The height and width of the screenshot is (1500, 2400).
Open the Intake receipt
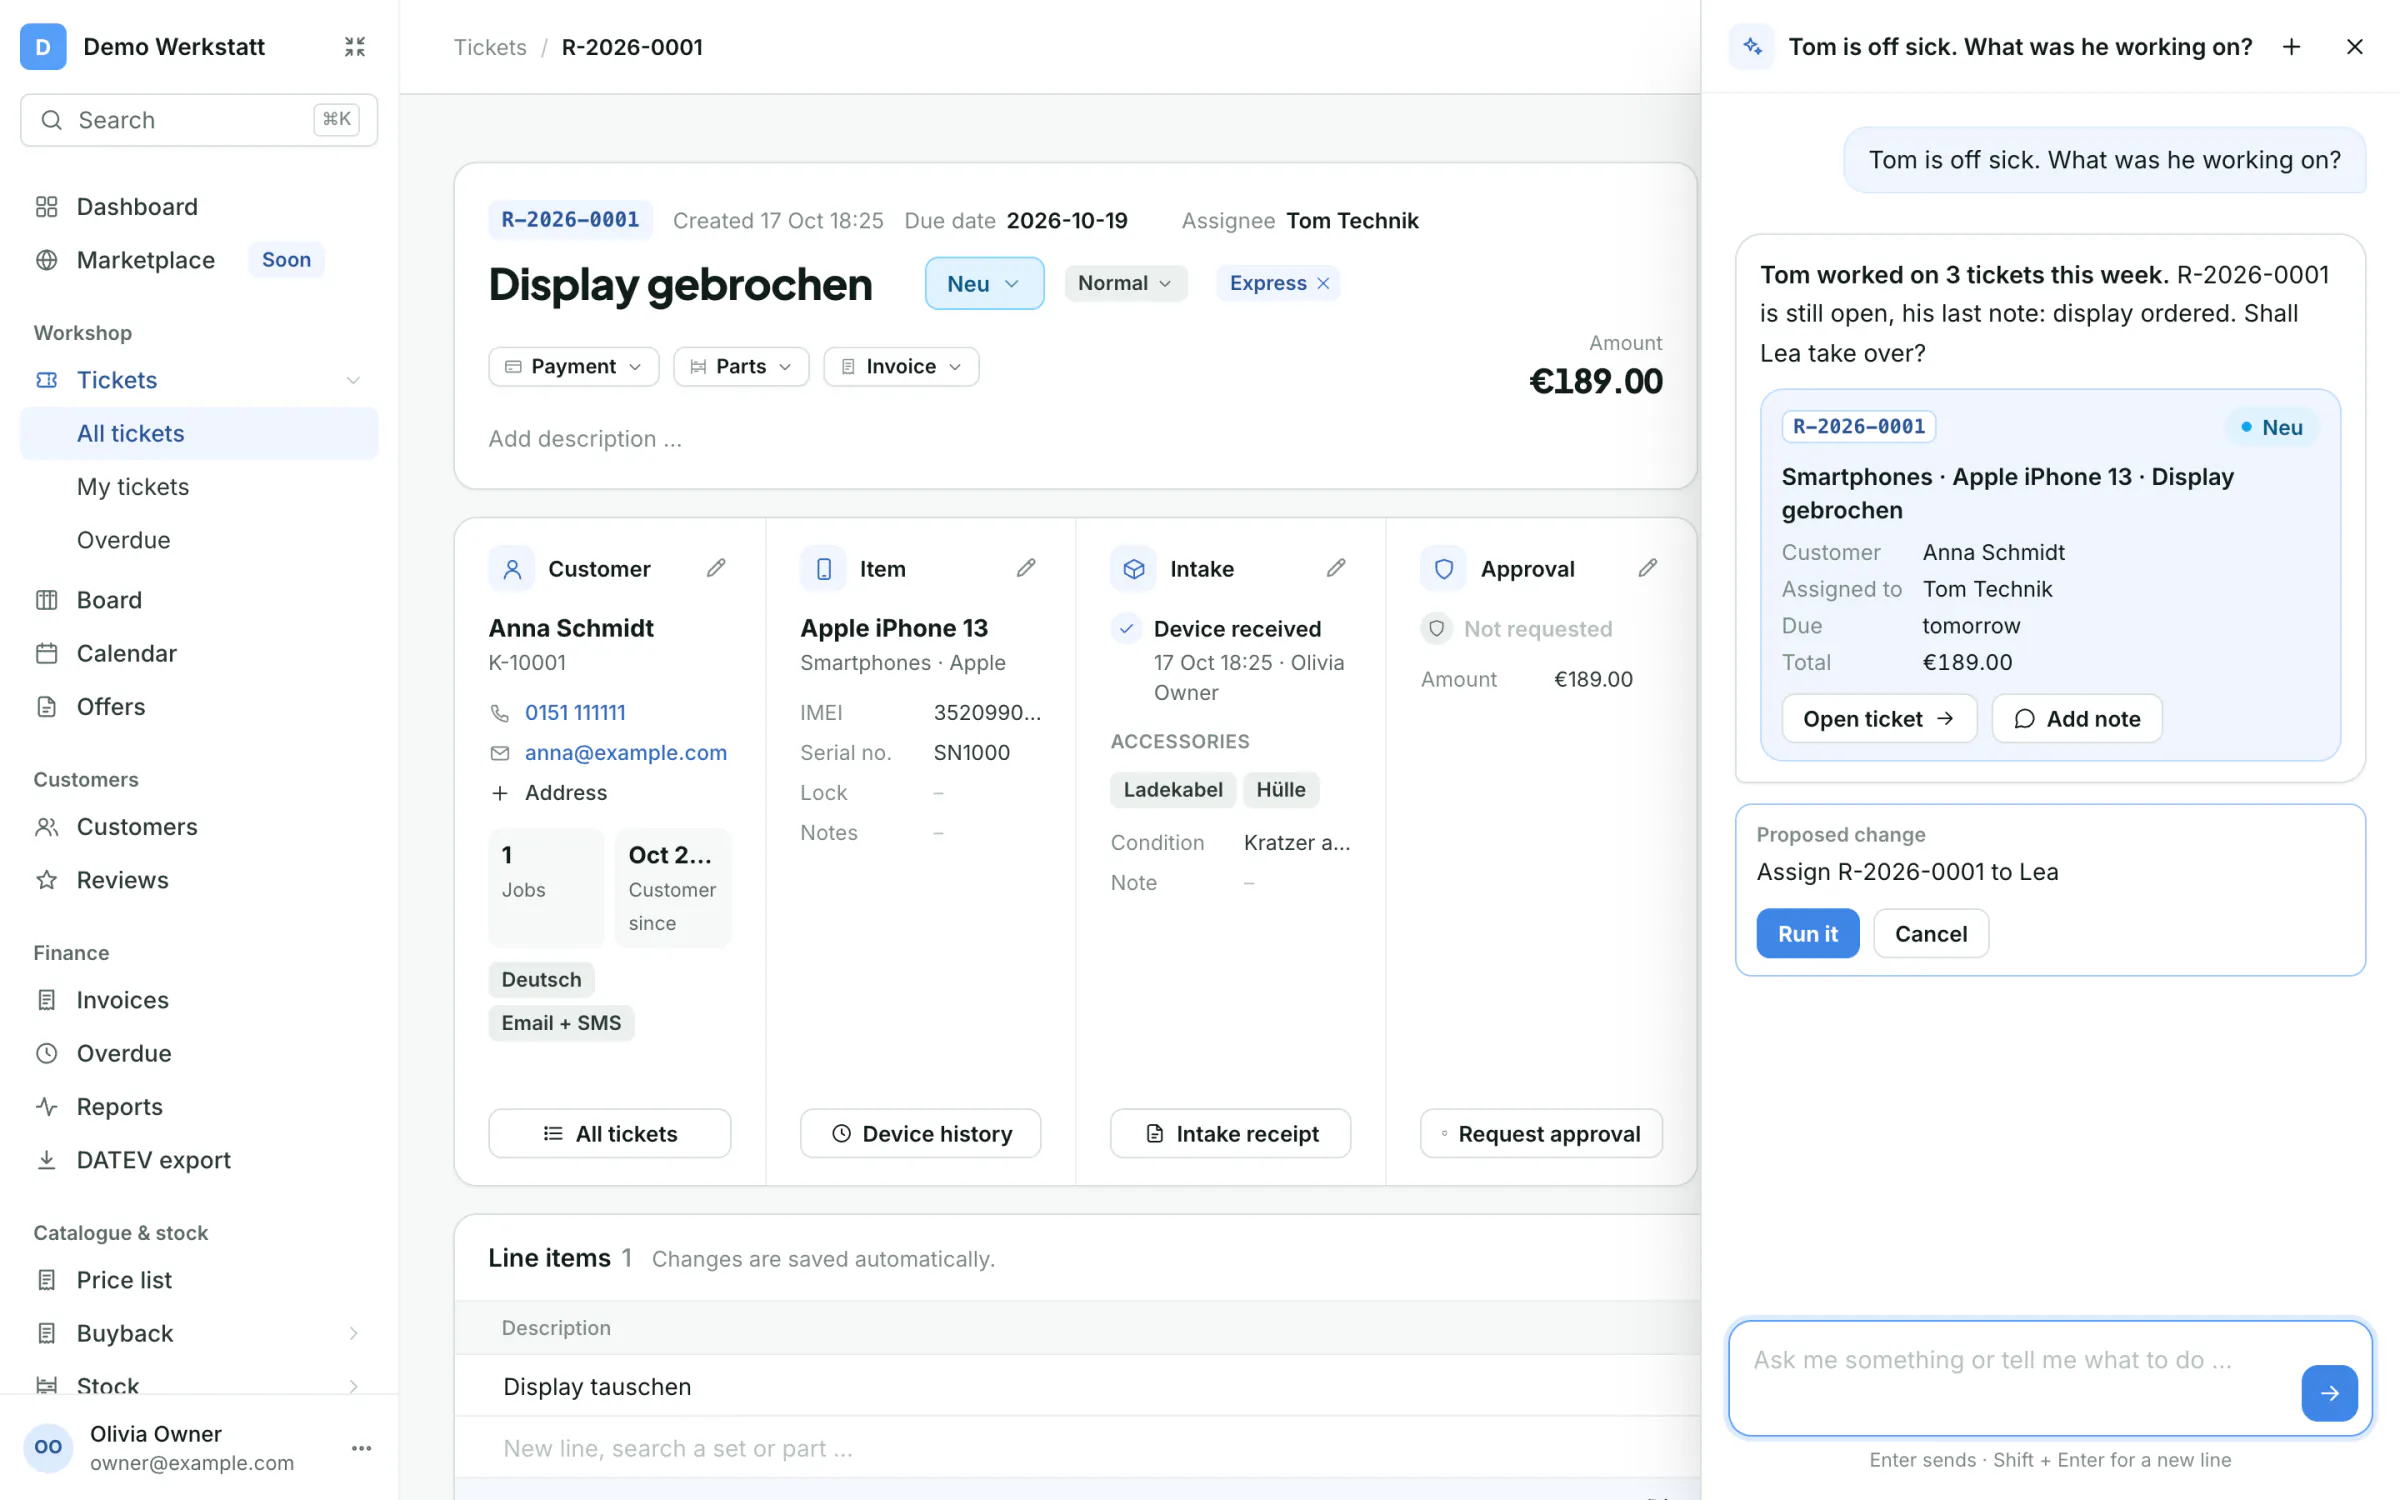[1230, 1133]
